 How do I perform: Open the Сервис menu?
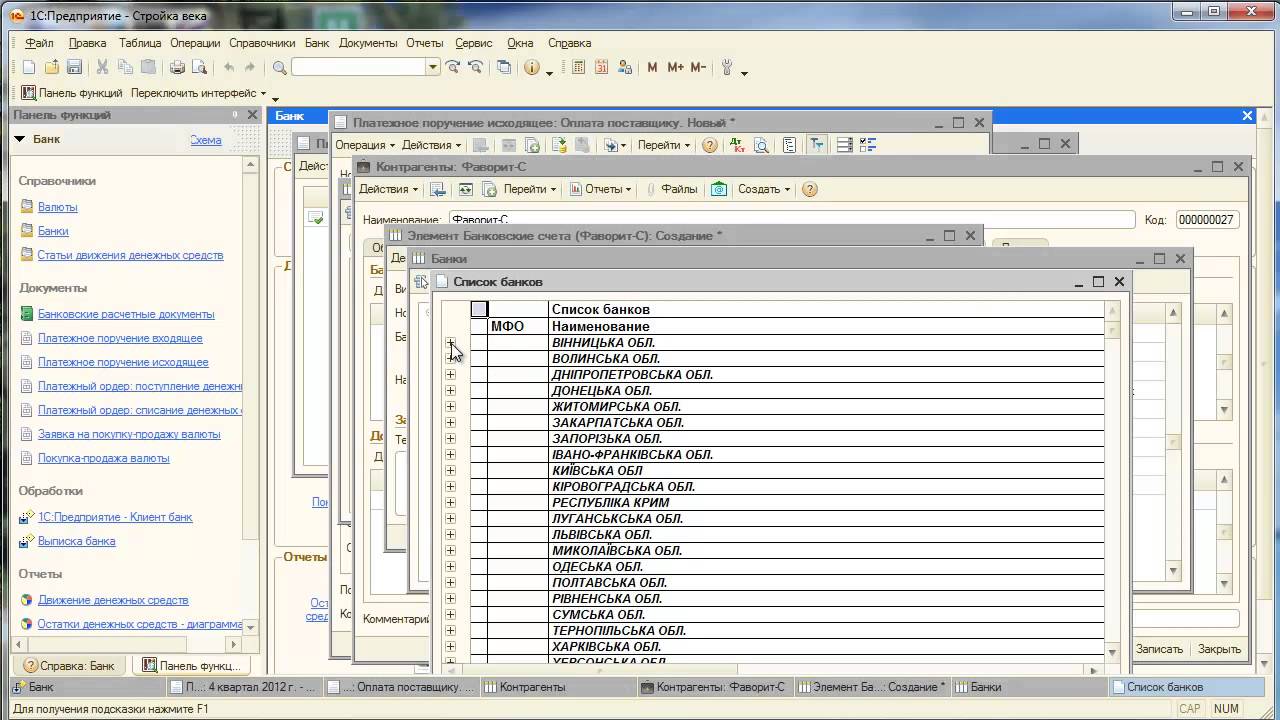tap(474, 43)
